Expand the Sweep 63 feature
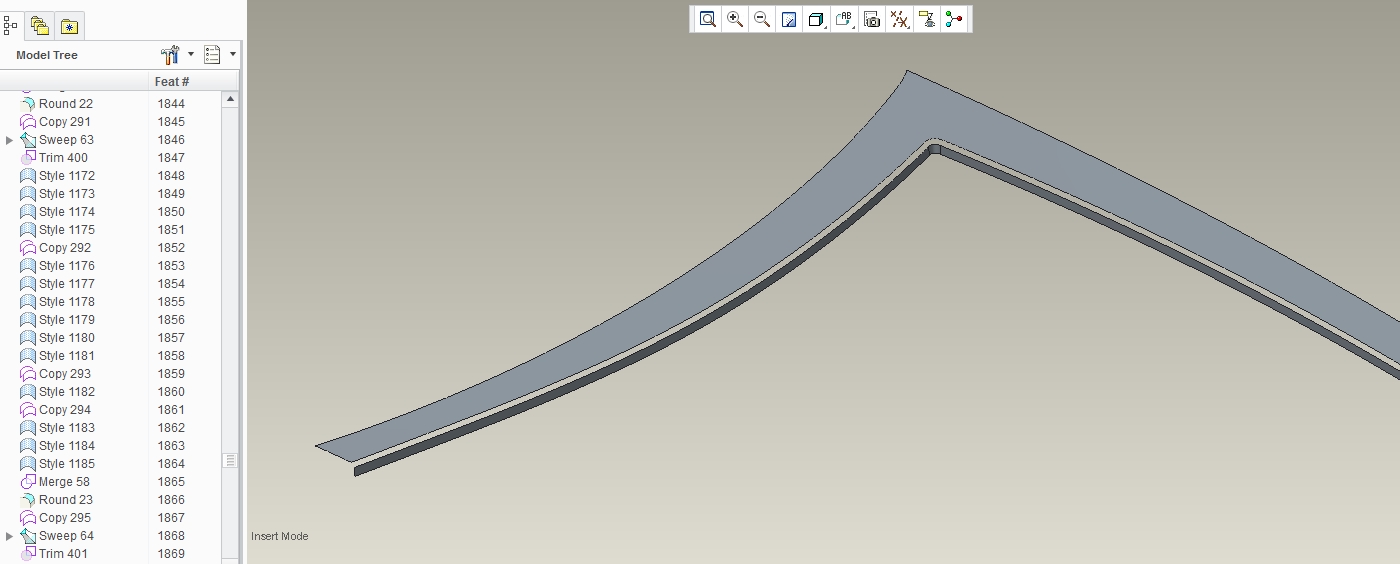 (x=10, y=140)
